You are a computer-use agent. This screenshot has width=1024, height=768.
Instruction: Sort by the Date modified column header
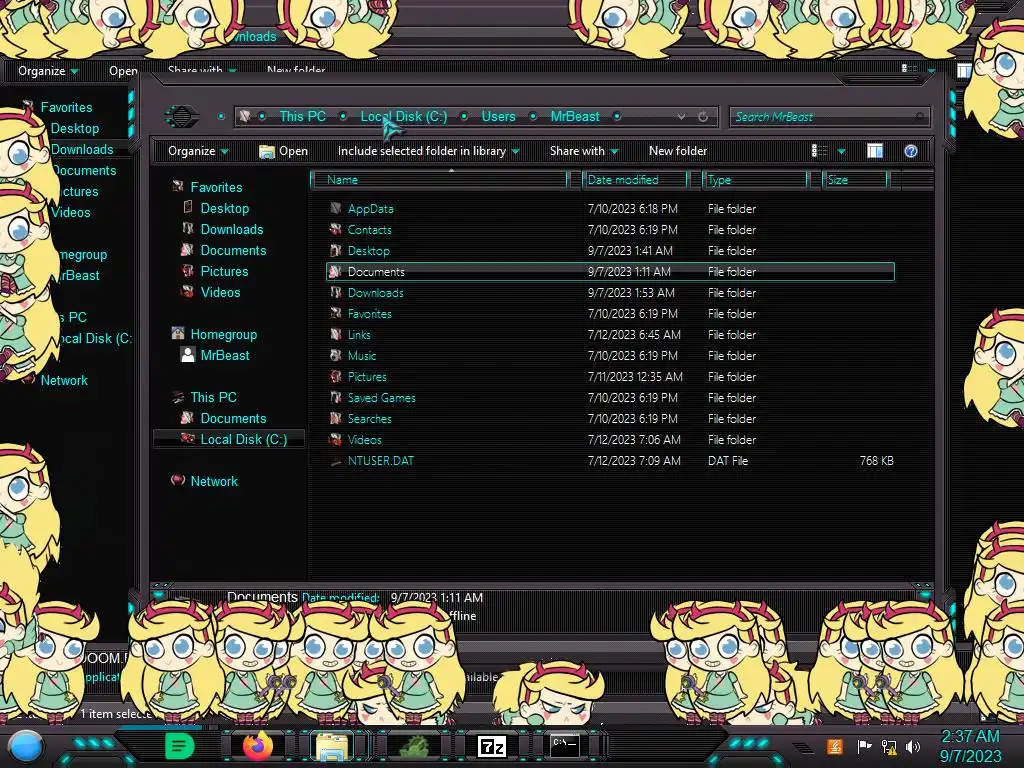click(635, 180)
